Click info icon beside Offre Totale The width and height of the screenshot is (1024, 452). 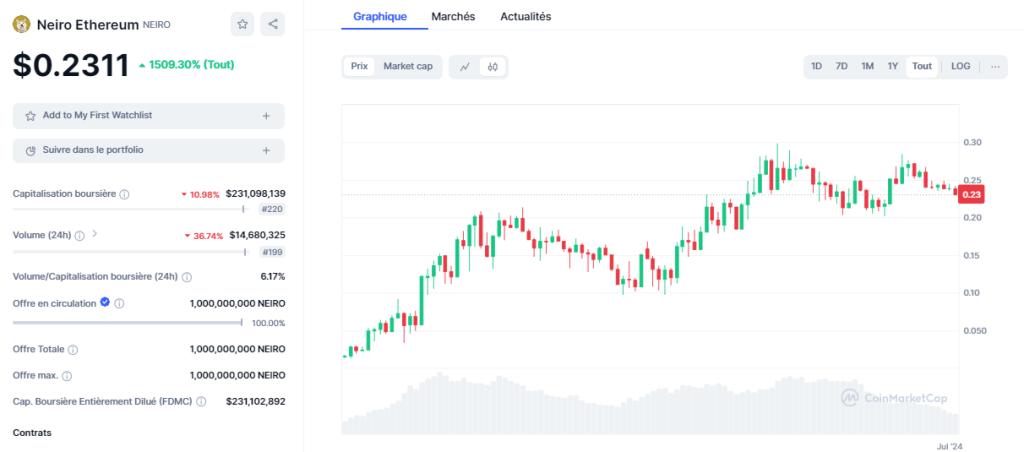click(x=72, y=349)
